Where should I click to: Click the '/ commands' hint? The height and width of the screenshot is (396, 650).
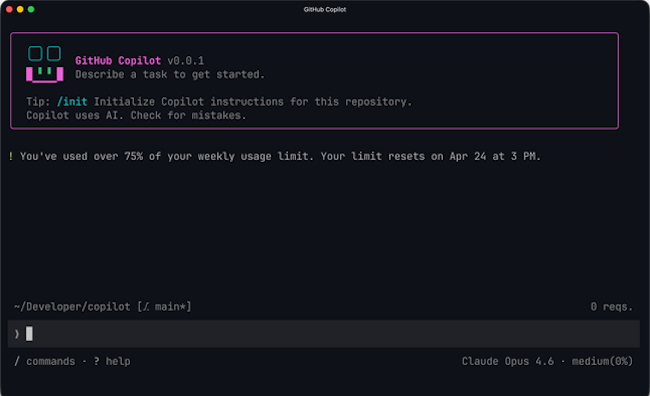tap(45, 361)
